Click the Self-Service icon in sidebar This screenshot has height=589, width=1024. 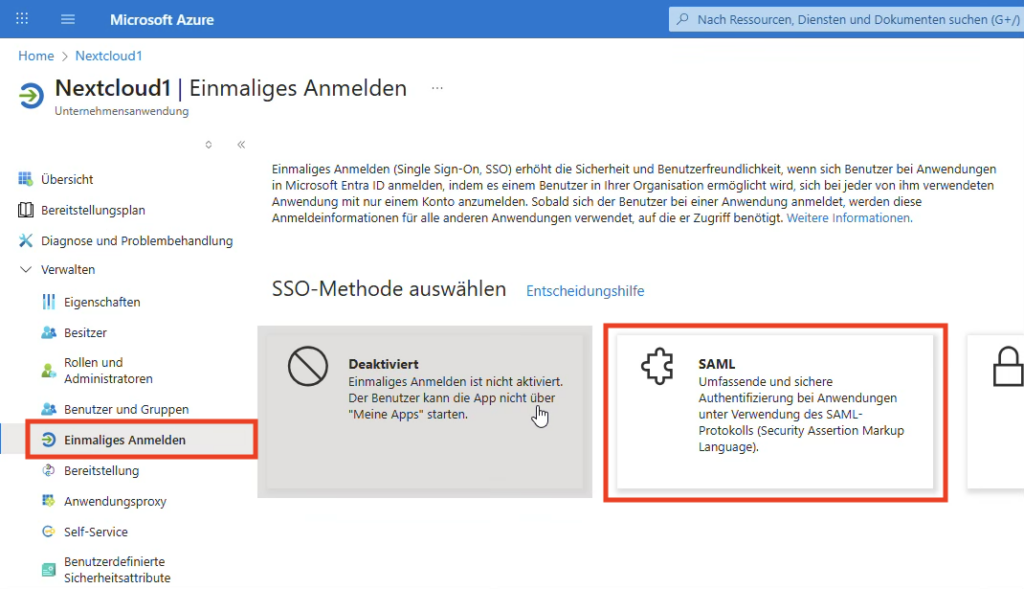tap(49, 532)
